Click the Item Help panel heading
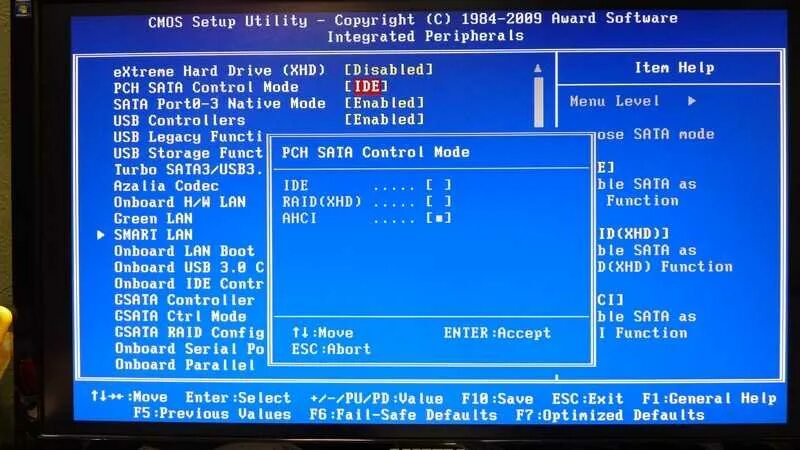This screenshot has height=450, width=800. (674, 67)
